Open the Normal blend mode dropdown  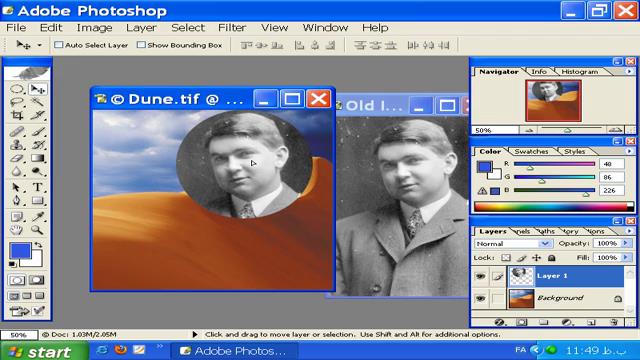tap(513, 244)
